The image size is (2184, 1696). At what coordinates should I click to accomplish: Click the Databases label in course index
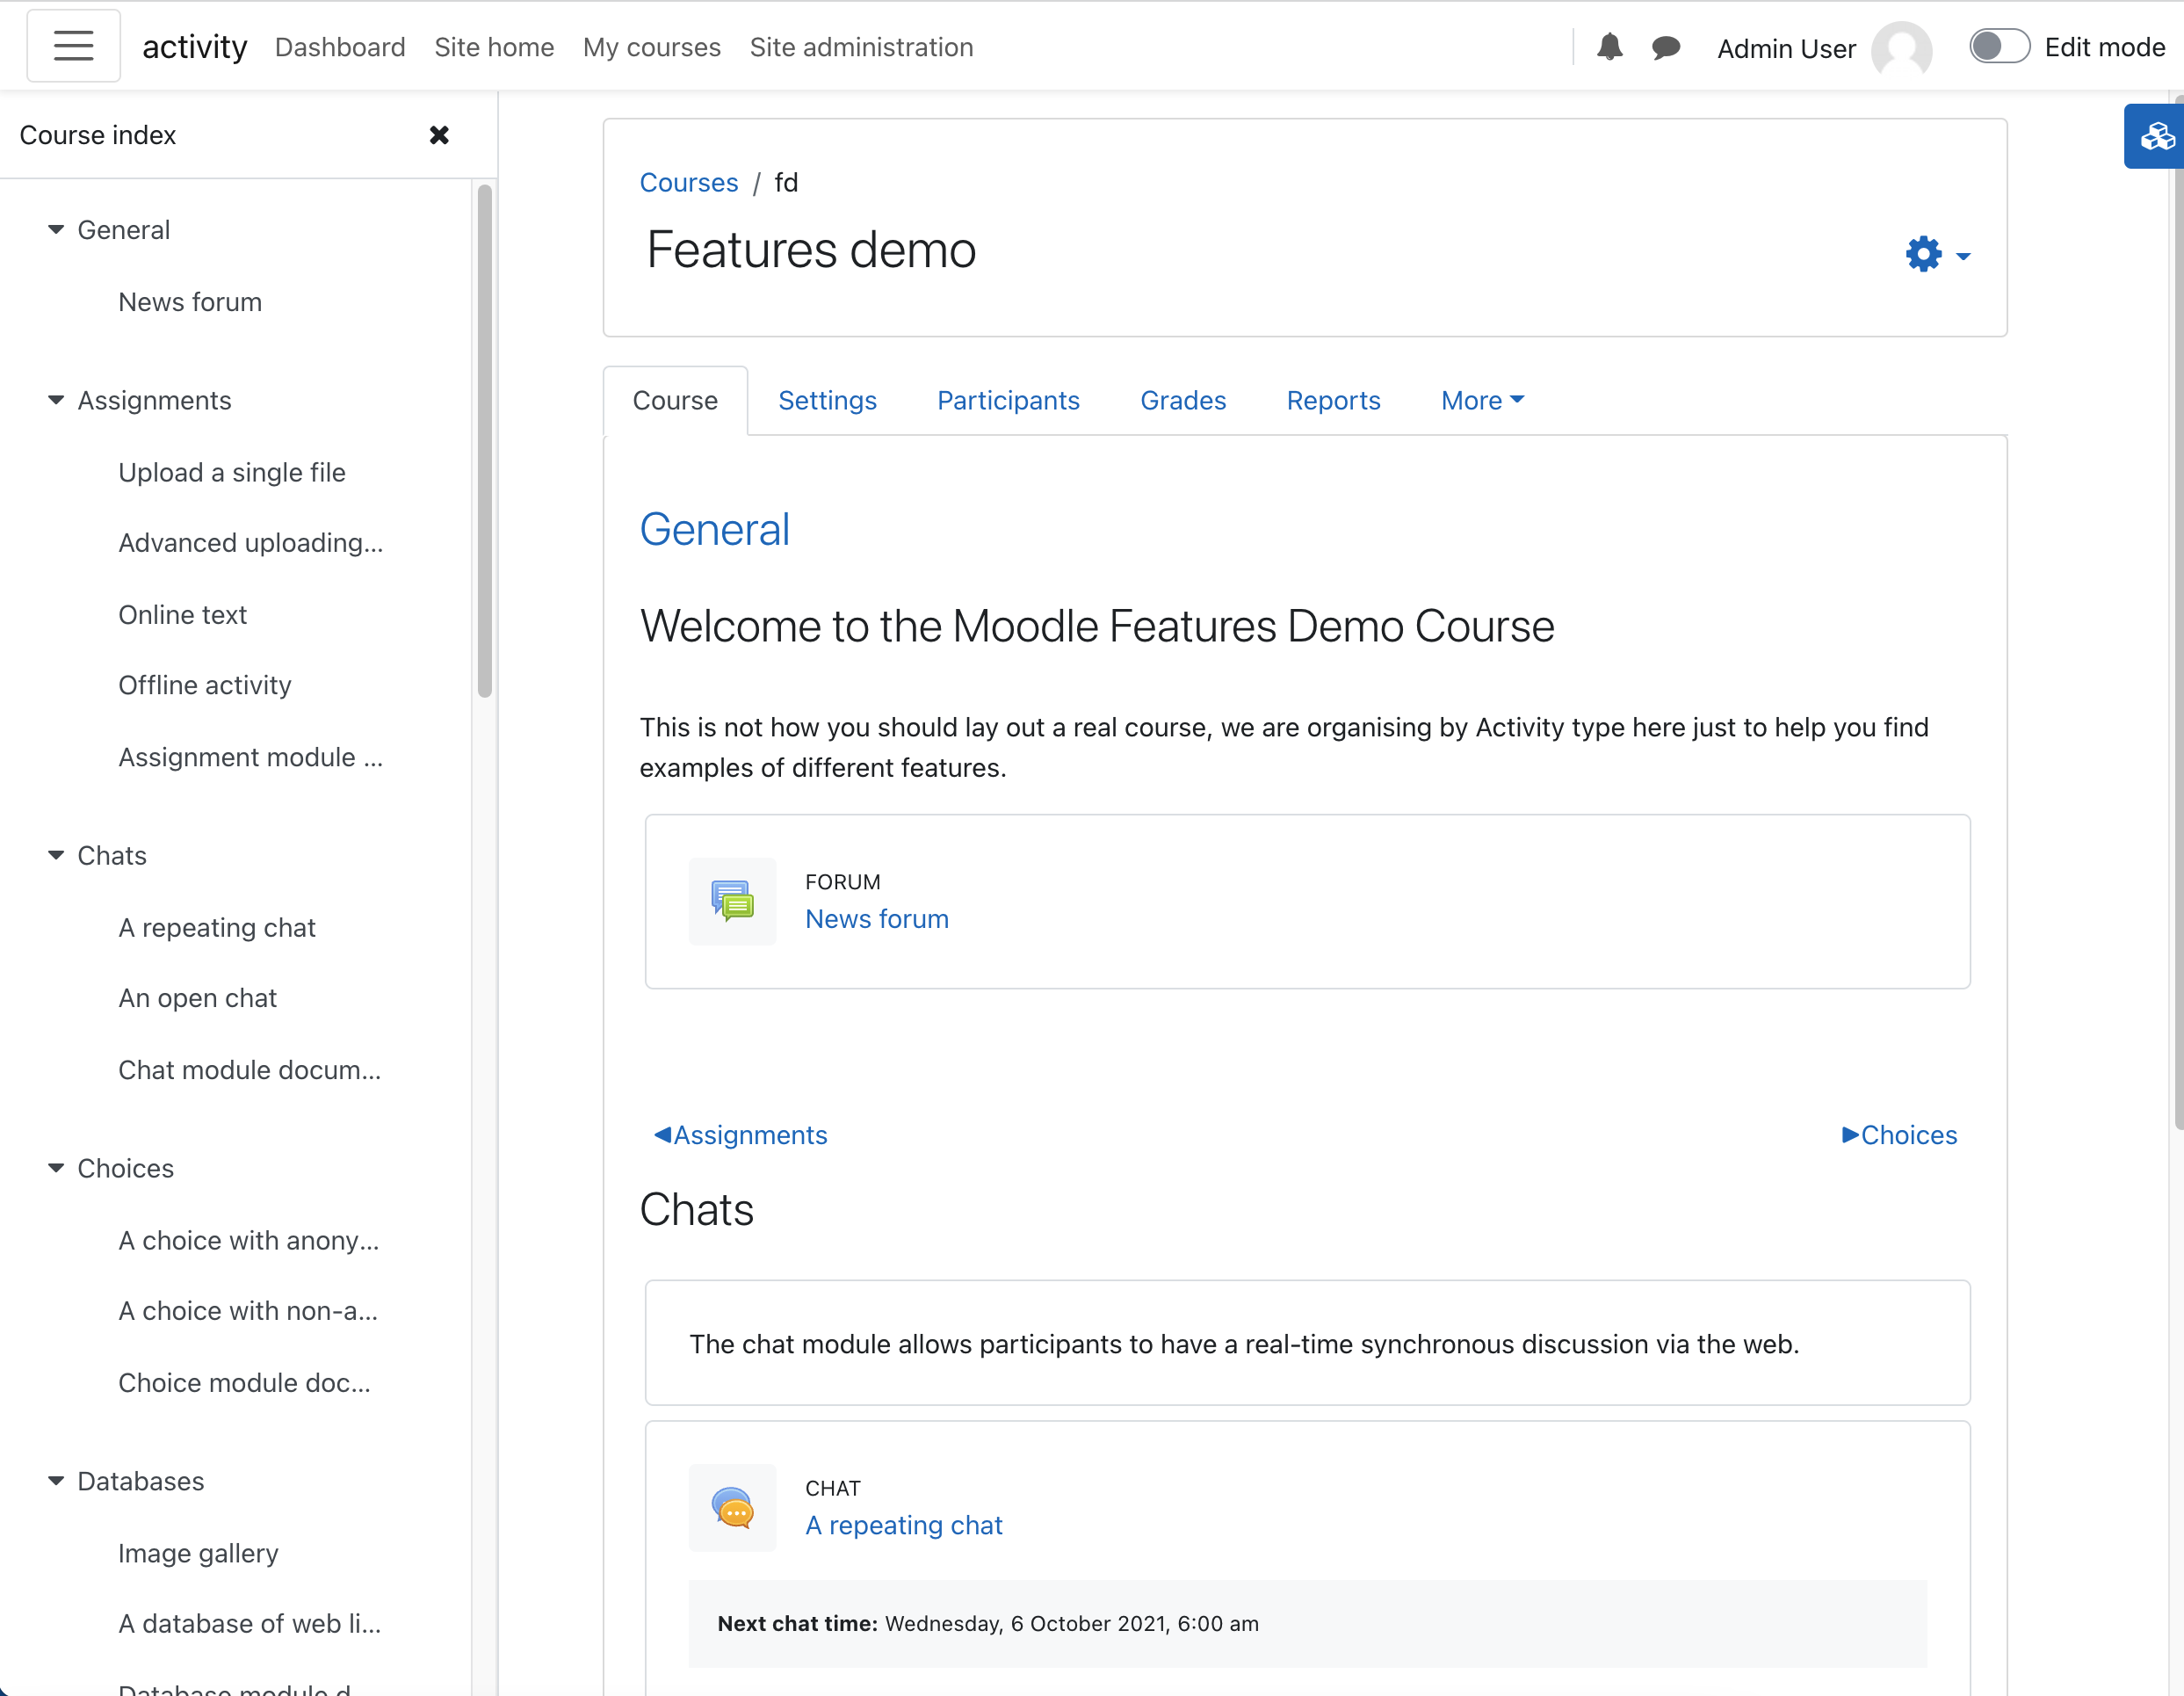[140, 1481]
